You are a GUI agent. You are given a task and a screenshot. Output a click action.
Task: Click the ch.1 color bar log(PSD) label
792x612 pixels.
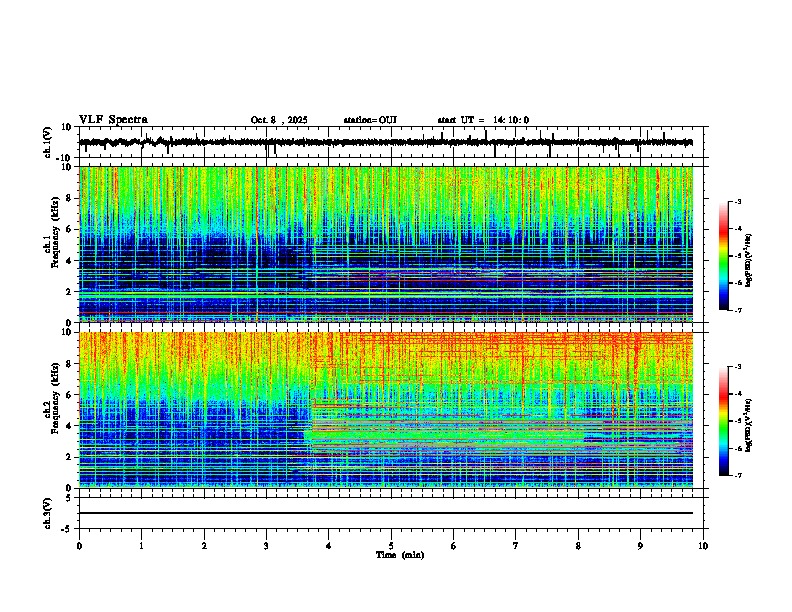(x=748, y=260)
